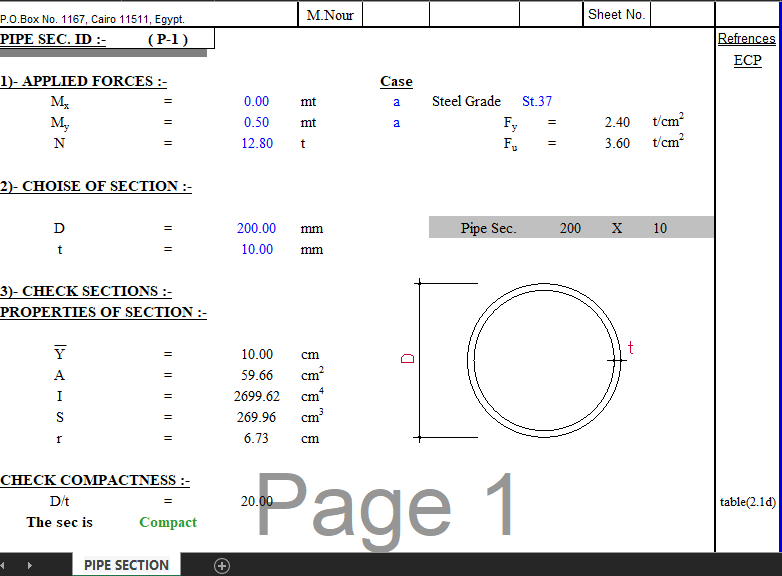
Task: Select the Mx value cell 0.00
Action: tap(256, 101)
